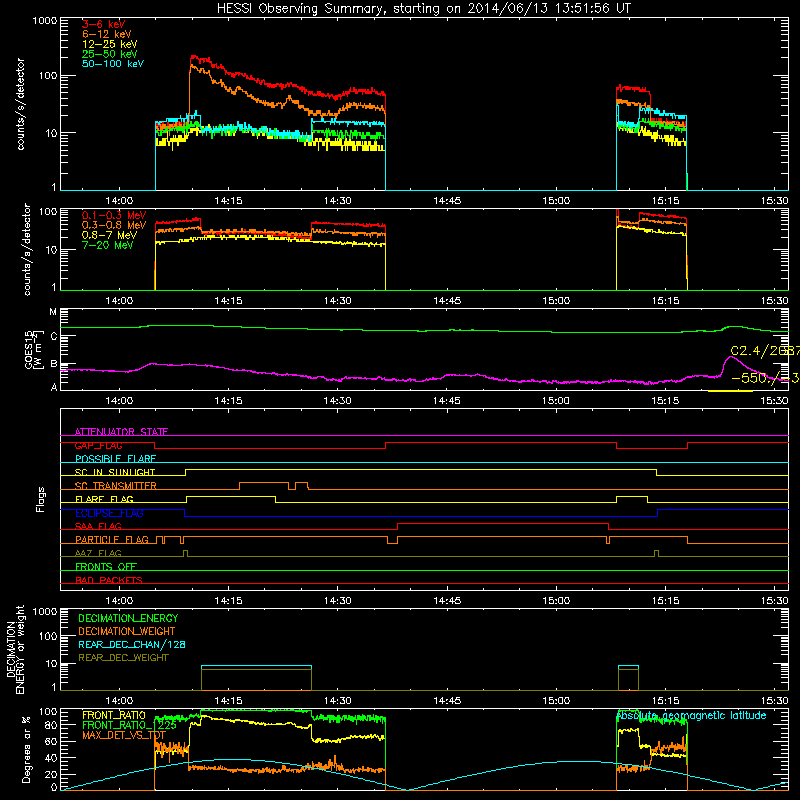Select the "Degrees or %" axis label
Image resolution: width=800 pixels, height=800 pixels.
[26, 750]
